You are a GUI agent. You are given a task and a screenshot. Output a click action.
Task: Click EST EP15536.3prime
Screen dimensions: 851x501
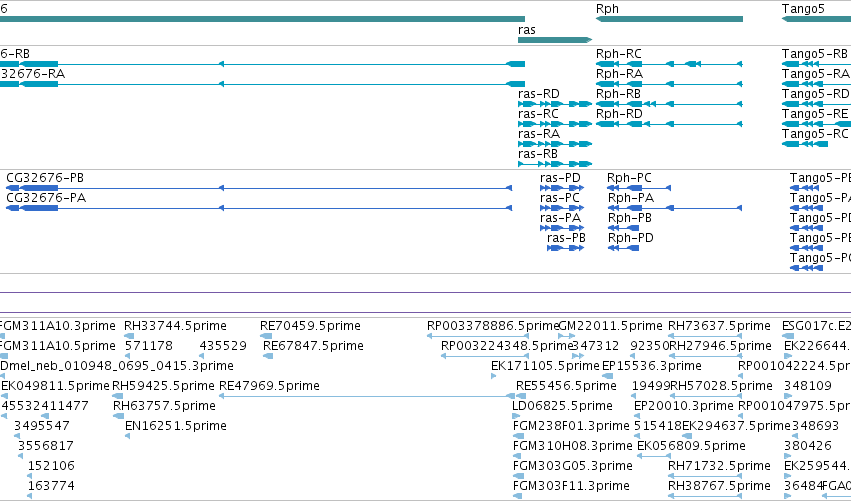(x=608, y=376)
